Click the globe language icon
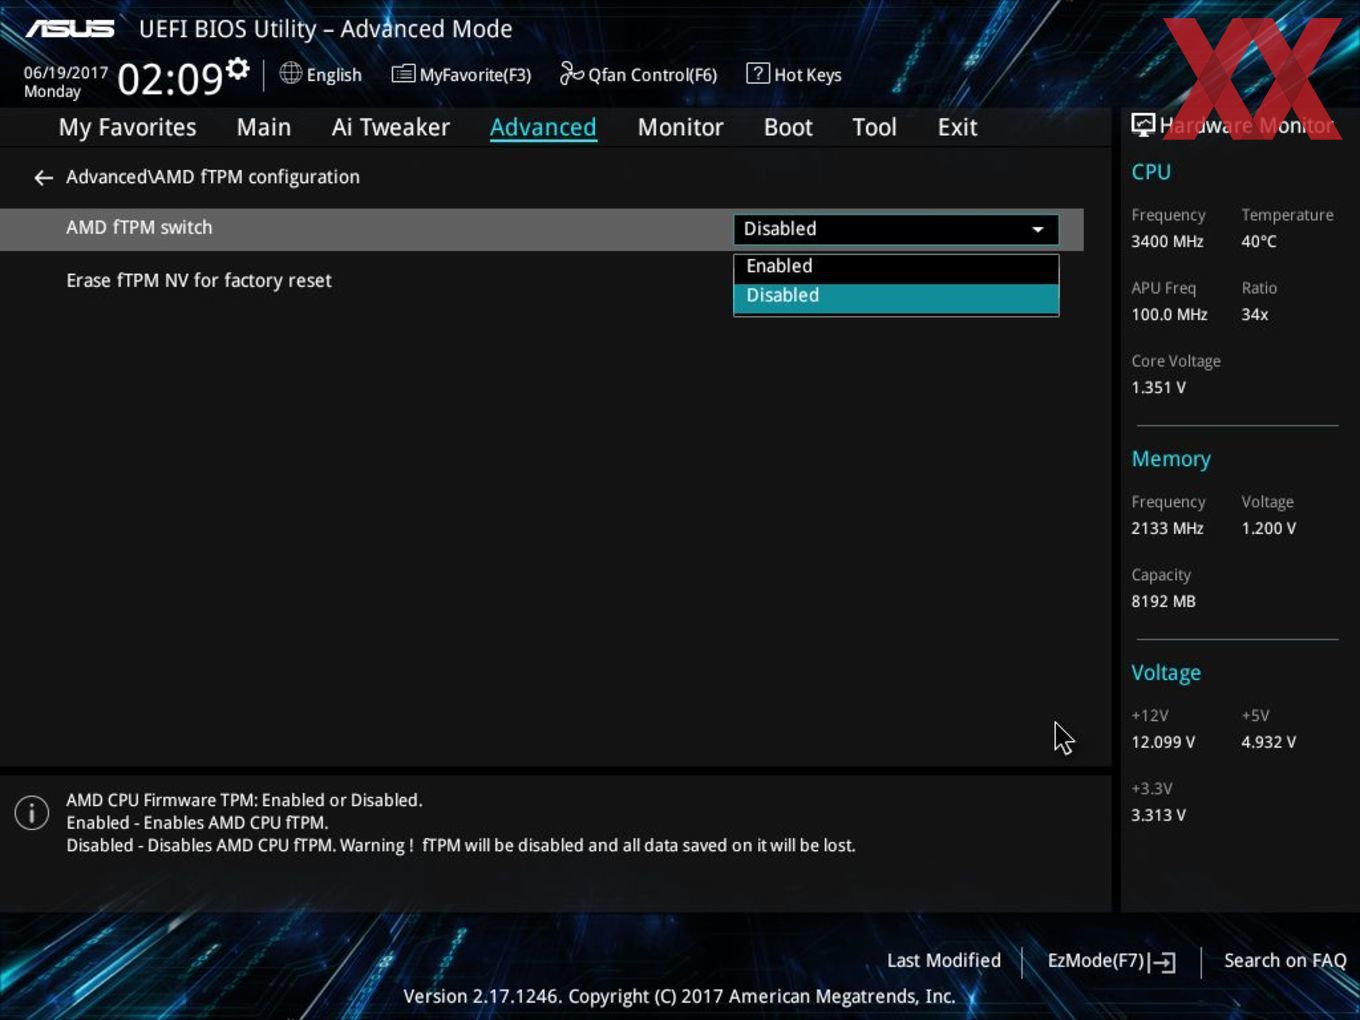 pyautogui.click(x=290, y=73)
